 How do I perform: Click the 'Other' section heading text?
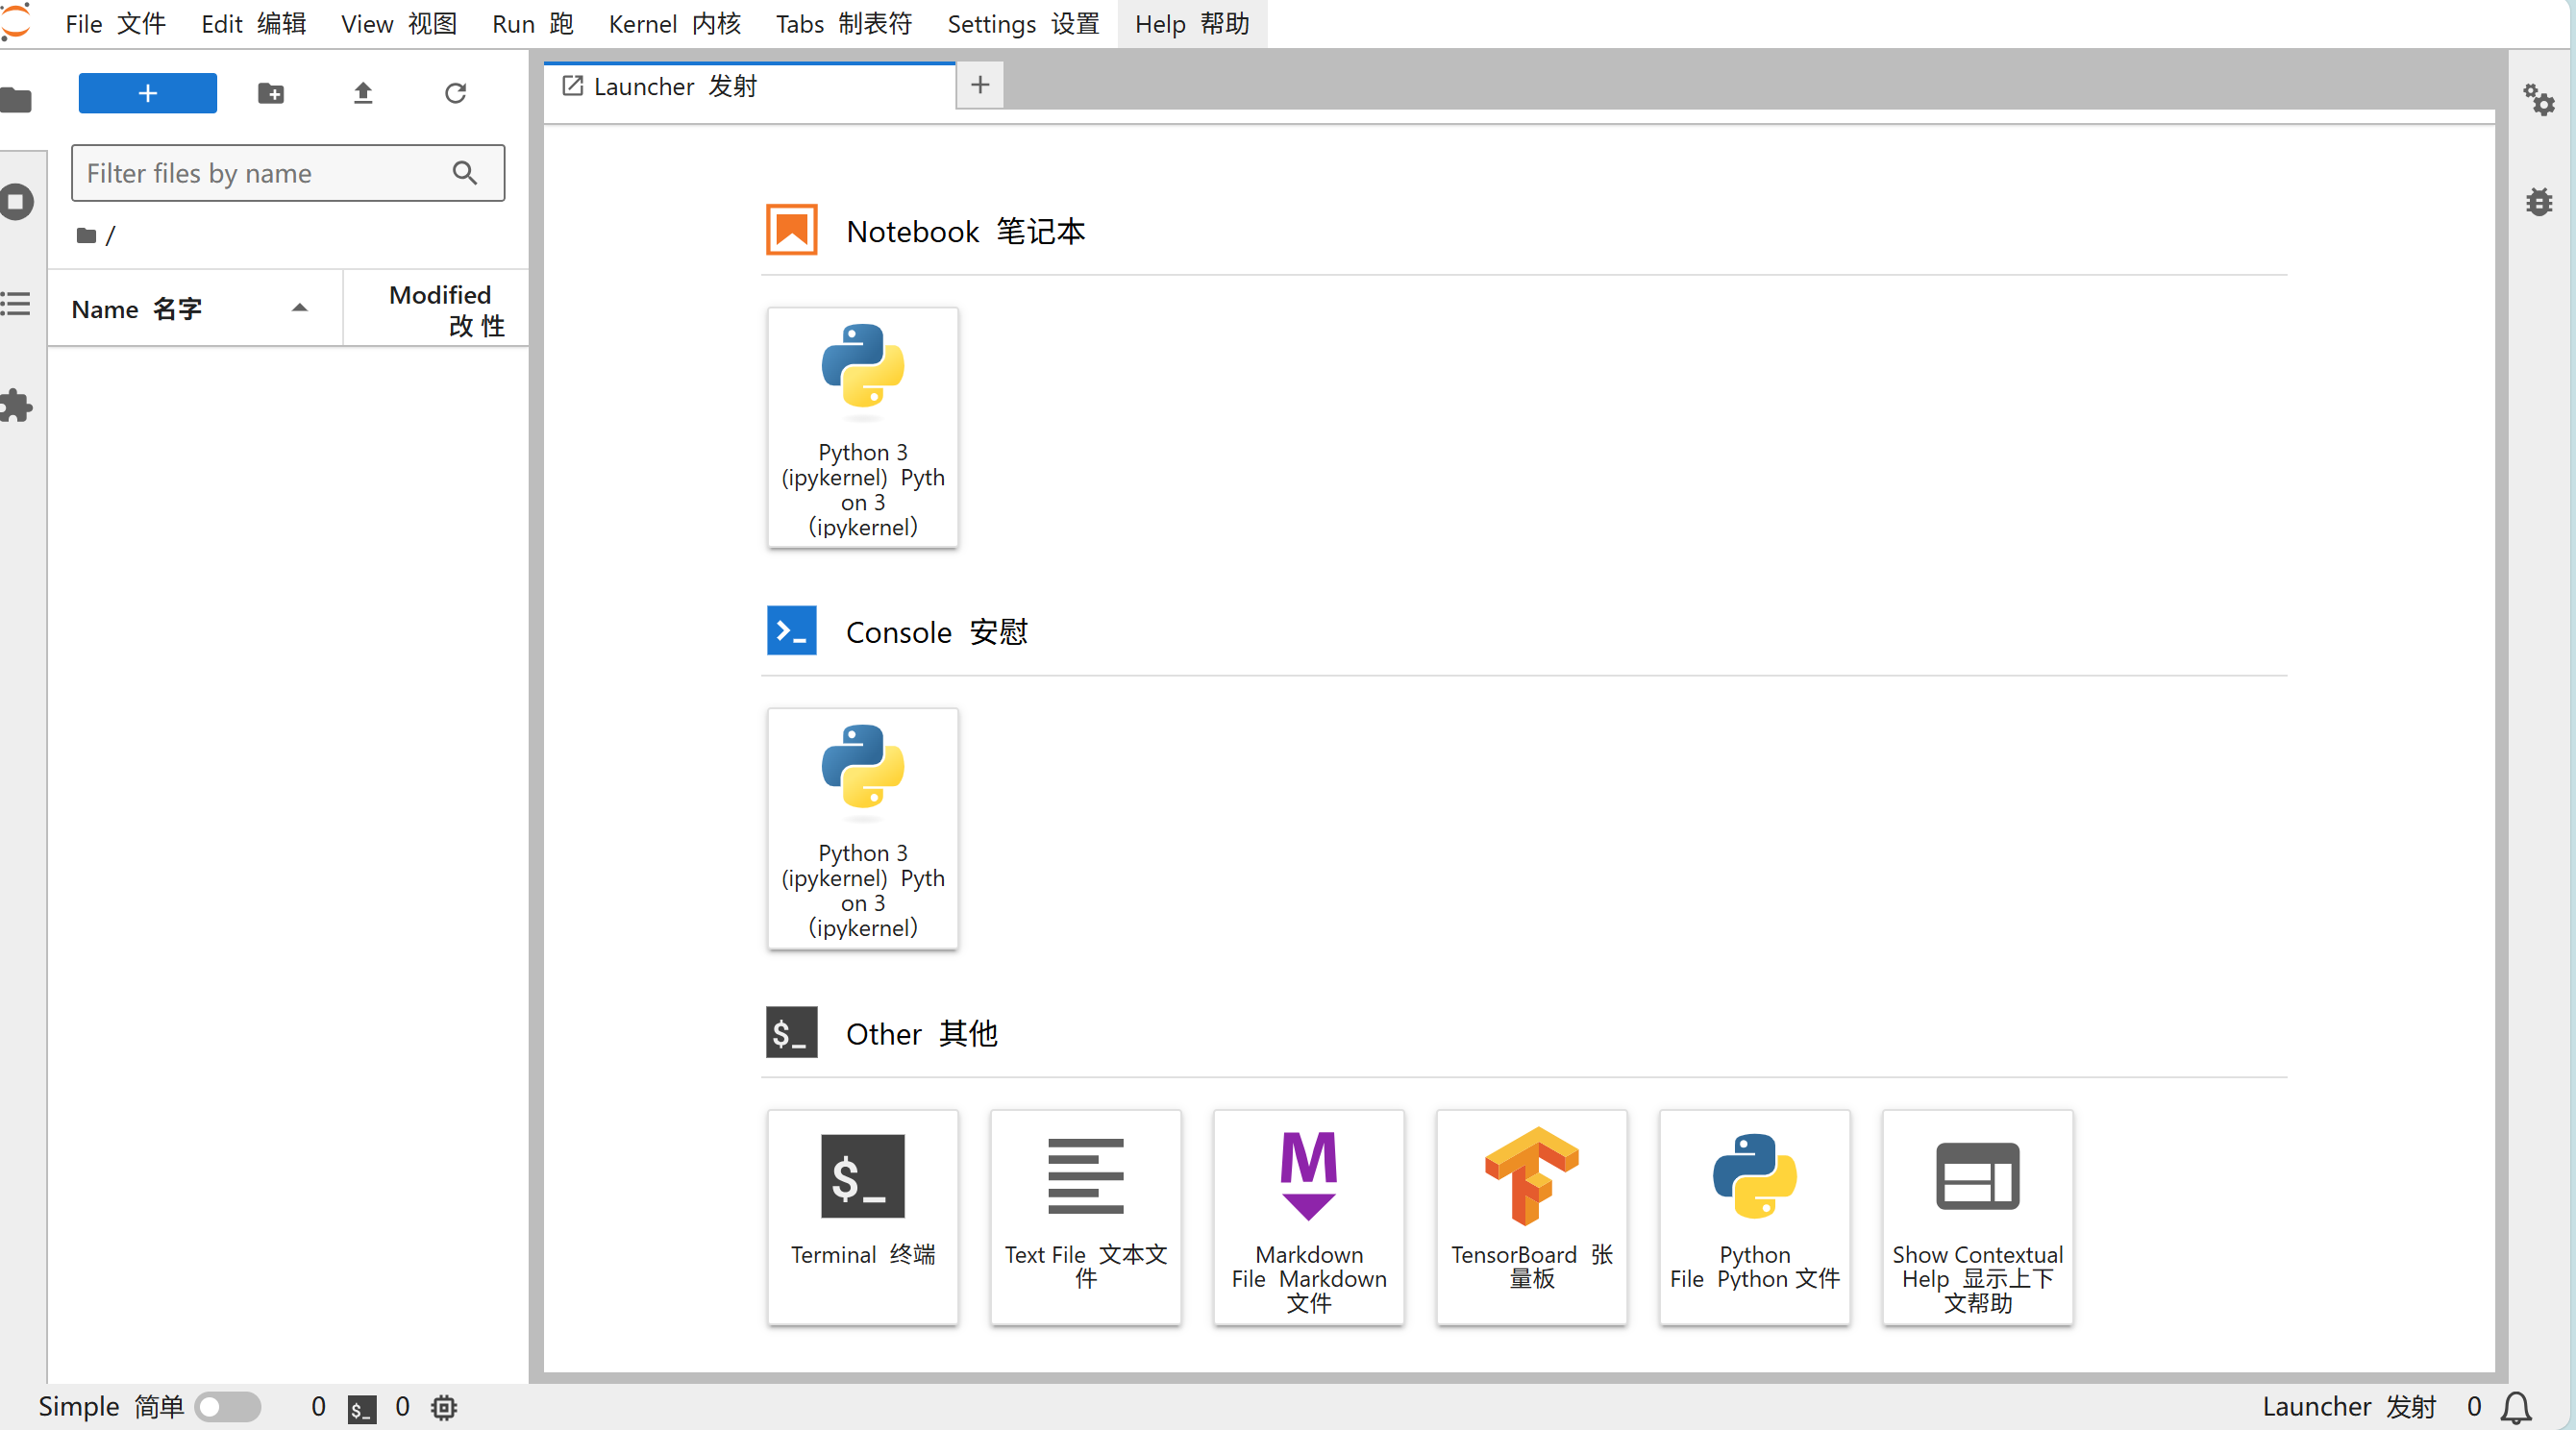click(921, 1034)
